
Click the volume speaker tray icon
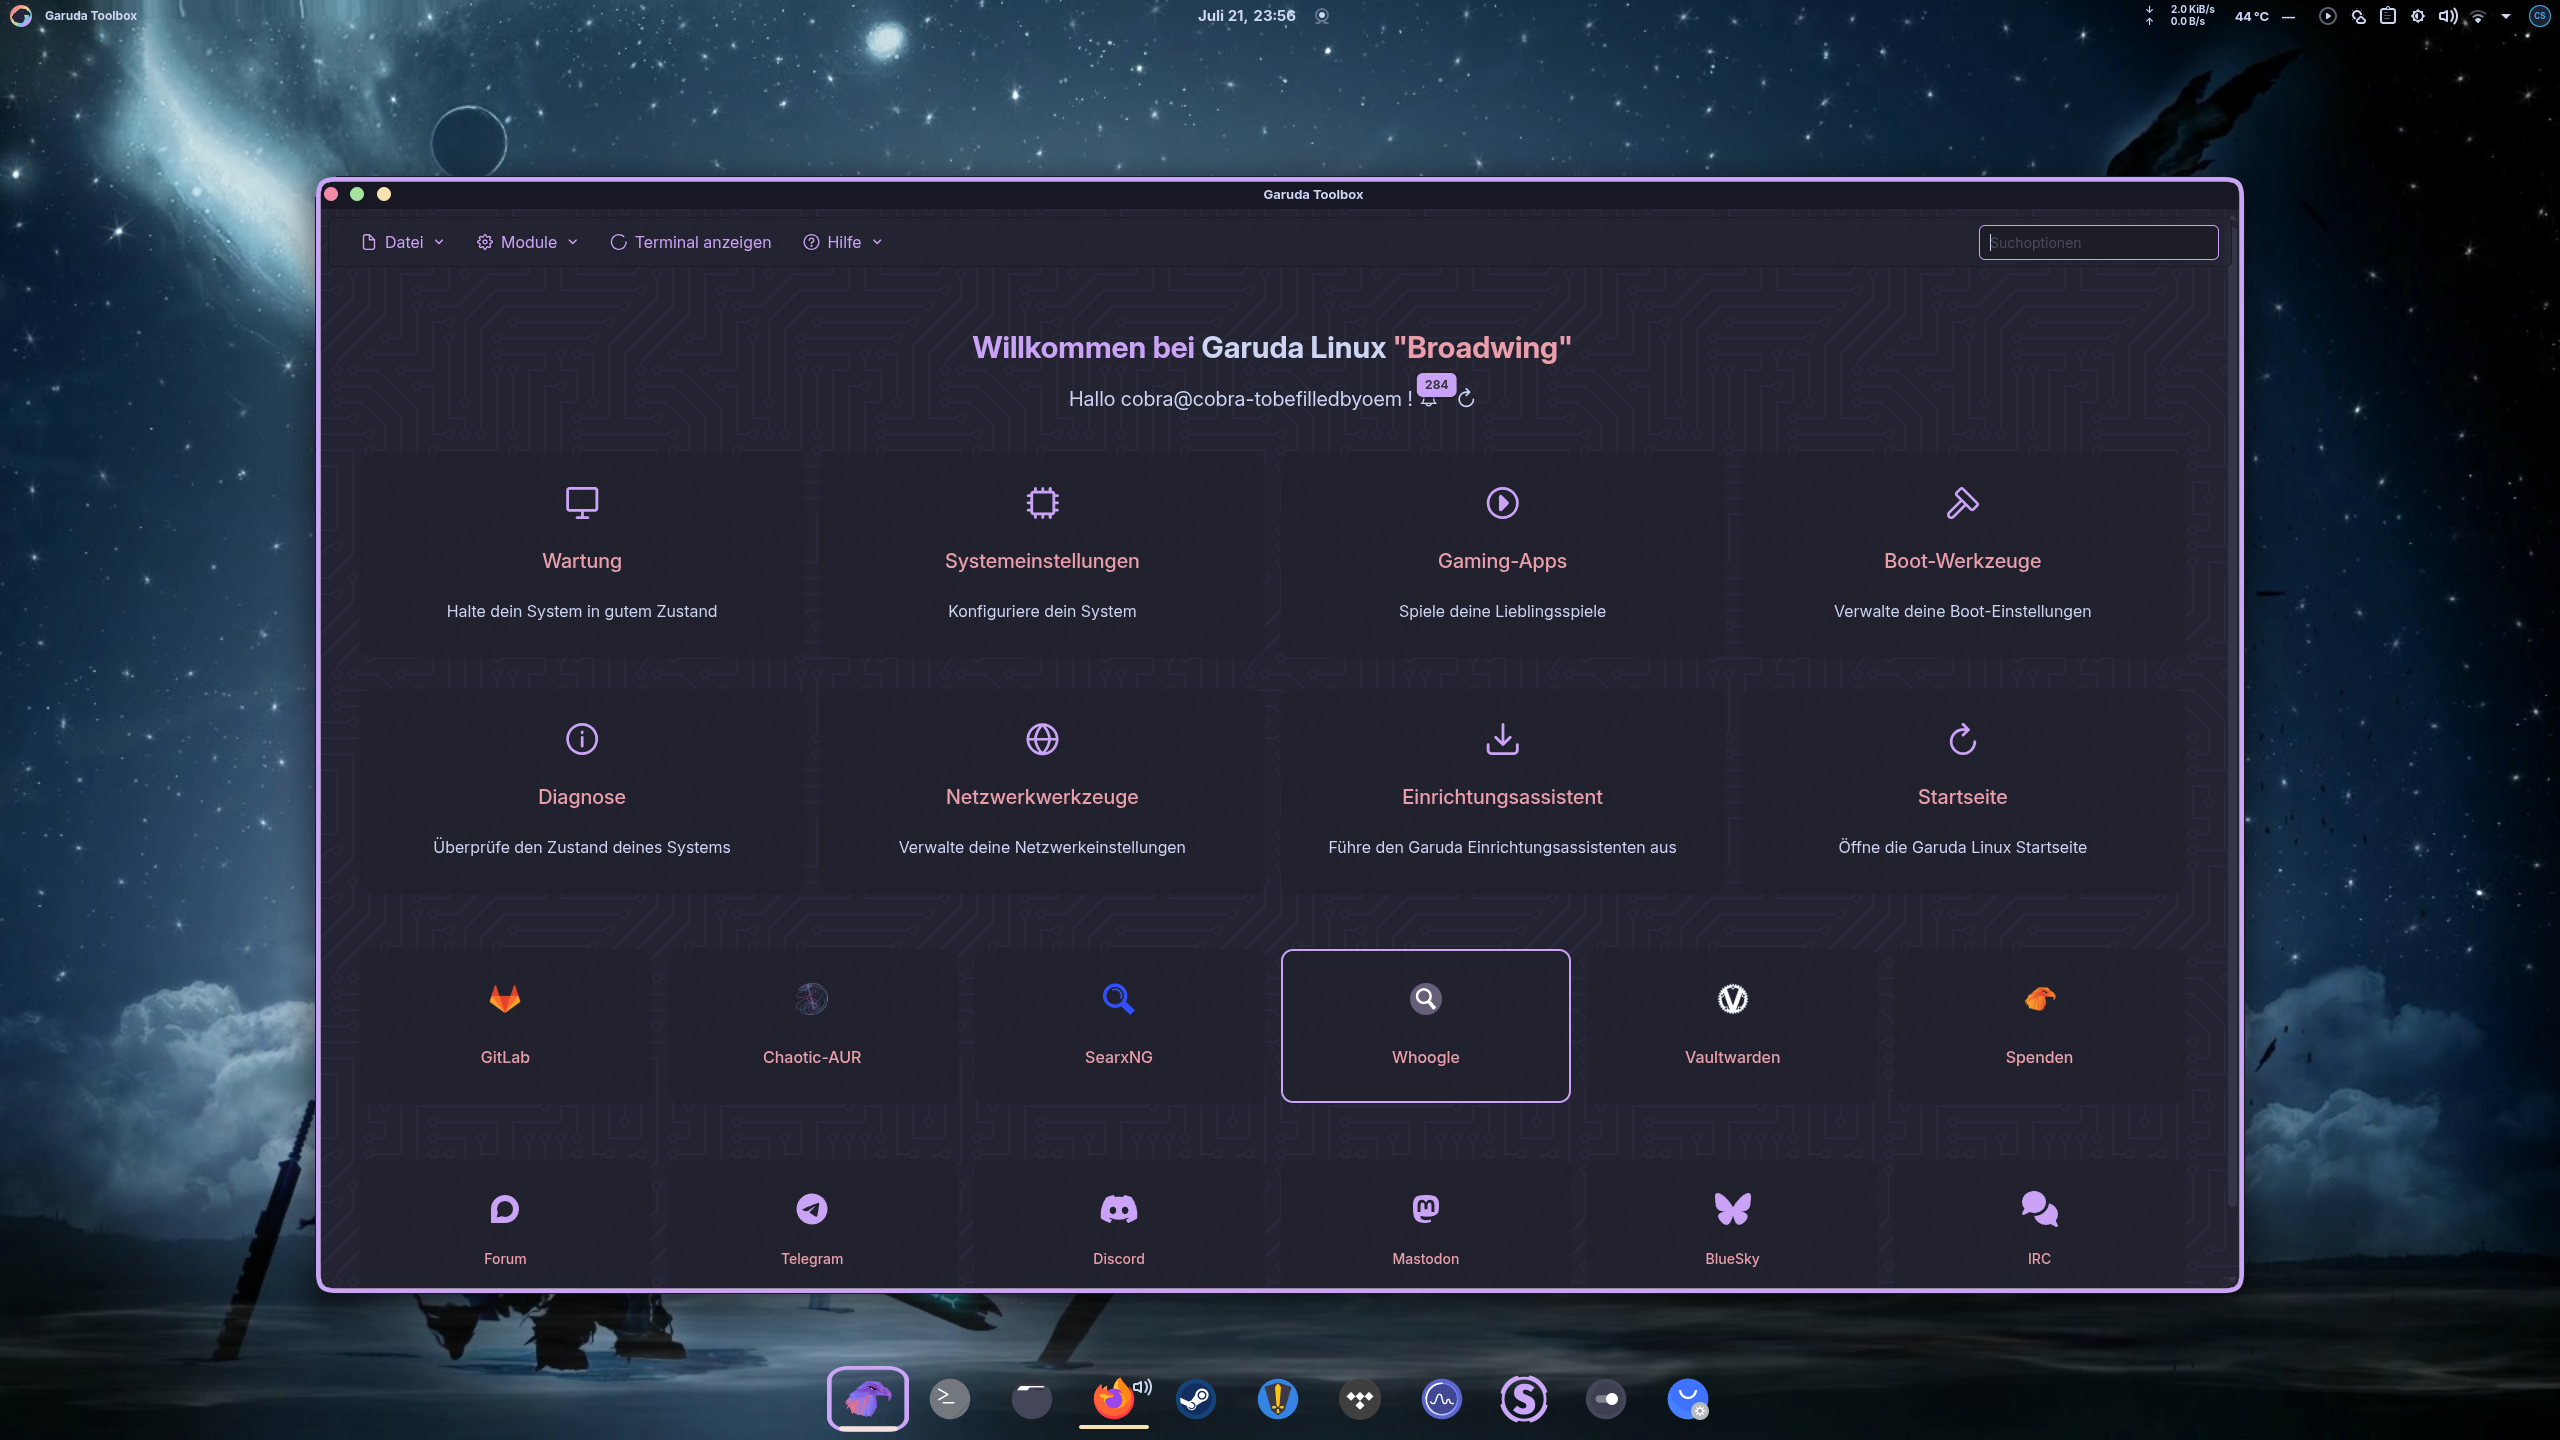[2447, 15]
